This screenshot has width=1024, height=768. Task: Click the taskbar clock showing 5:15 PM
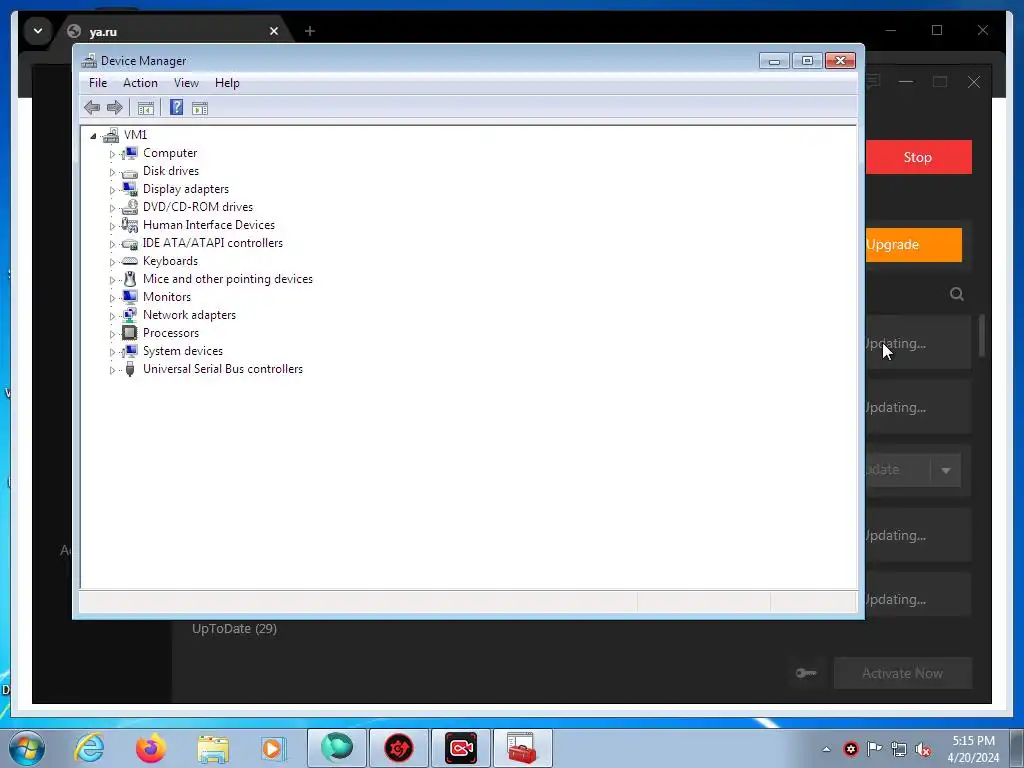pyautogui.click(x=974, y=749)
